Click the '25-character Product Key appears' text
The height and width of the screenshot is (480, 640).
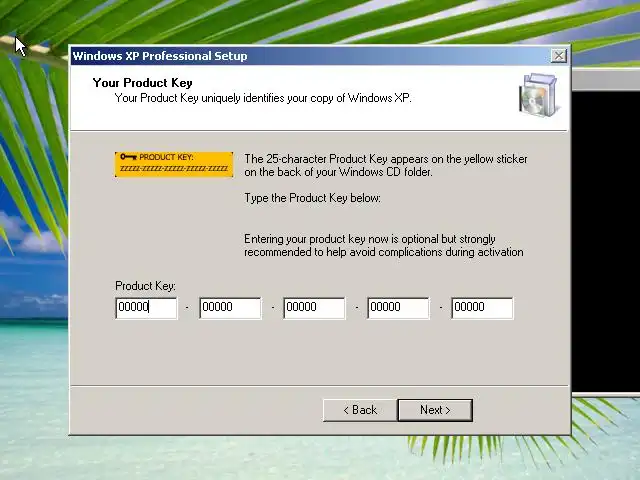click(386, 165)
